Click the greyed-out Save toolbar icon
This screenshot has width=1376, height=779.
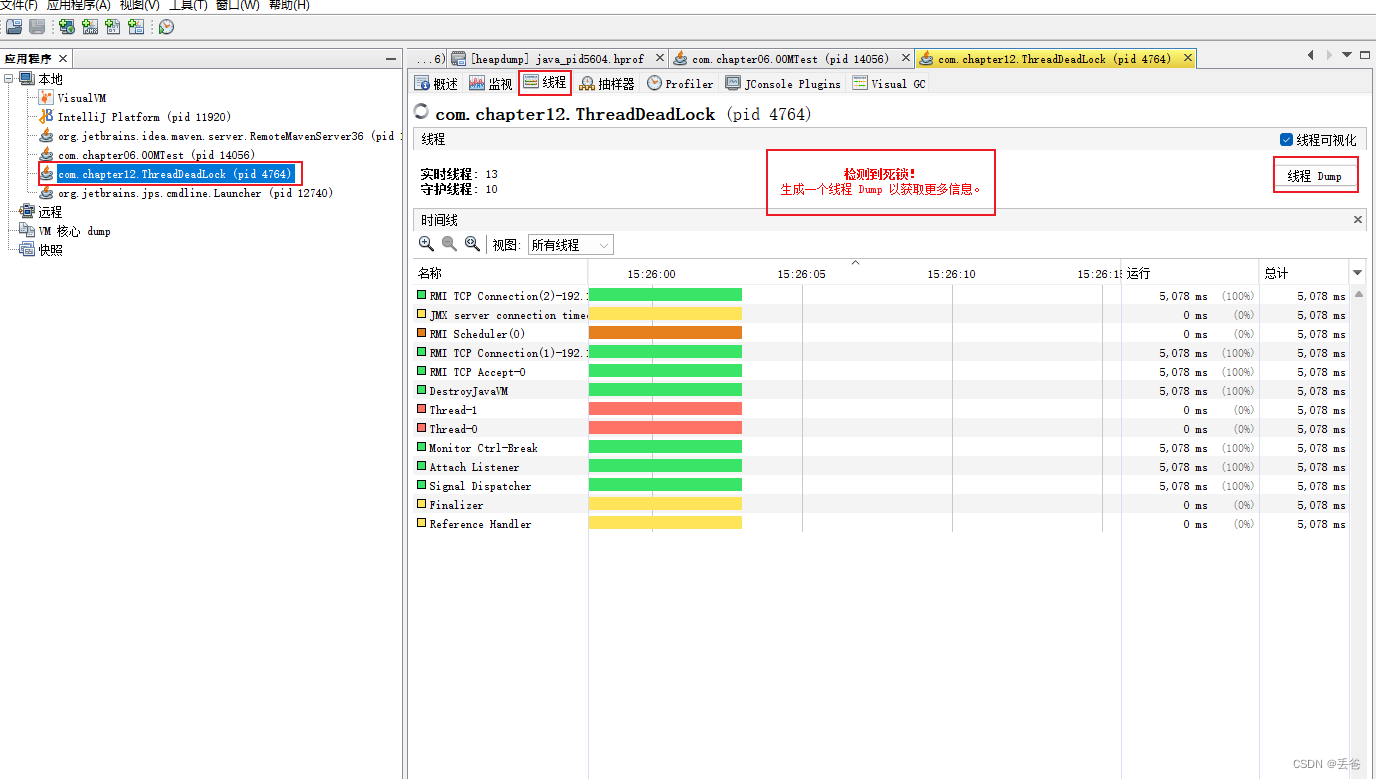(x=37, y=27)
